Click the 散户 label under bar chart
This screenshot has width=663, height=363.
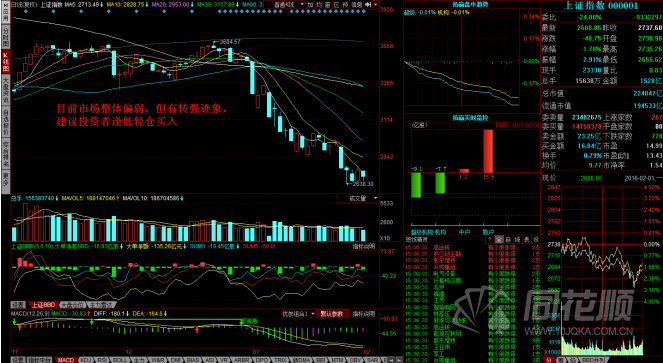pyautogui.click(x=488, y=232)
